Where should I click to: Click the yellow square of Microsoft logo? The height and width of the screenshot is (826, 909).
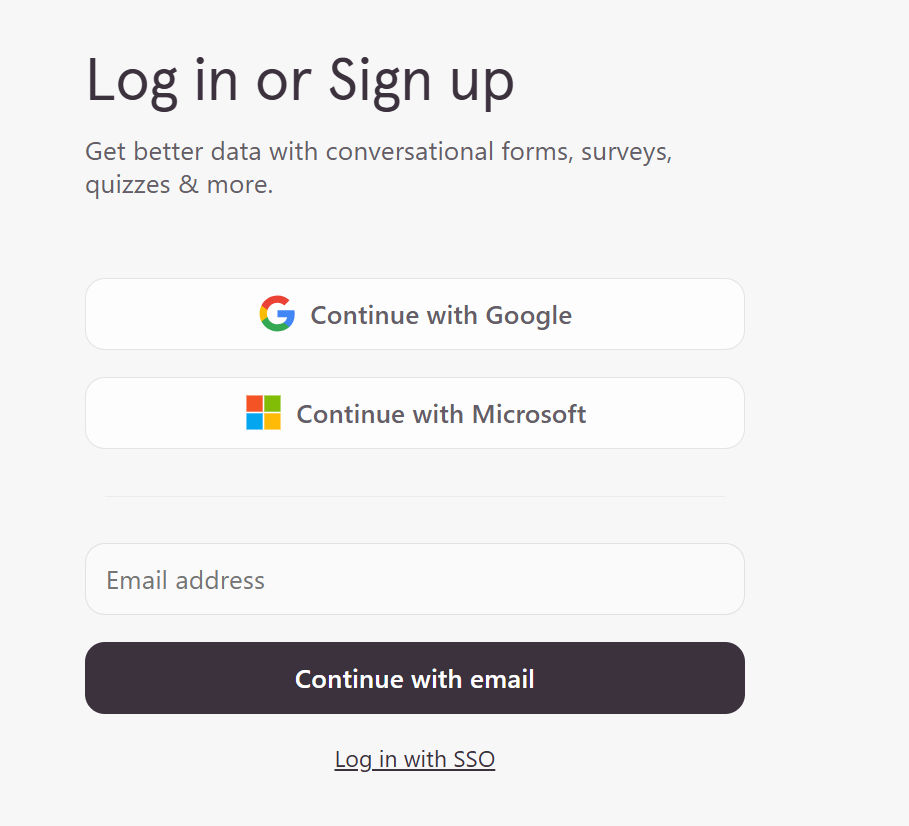[x=272, y=421]
